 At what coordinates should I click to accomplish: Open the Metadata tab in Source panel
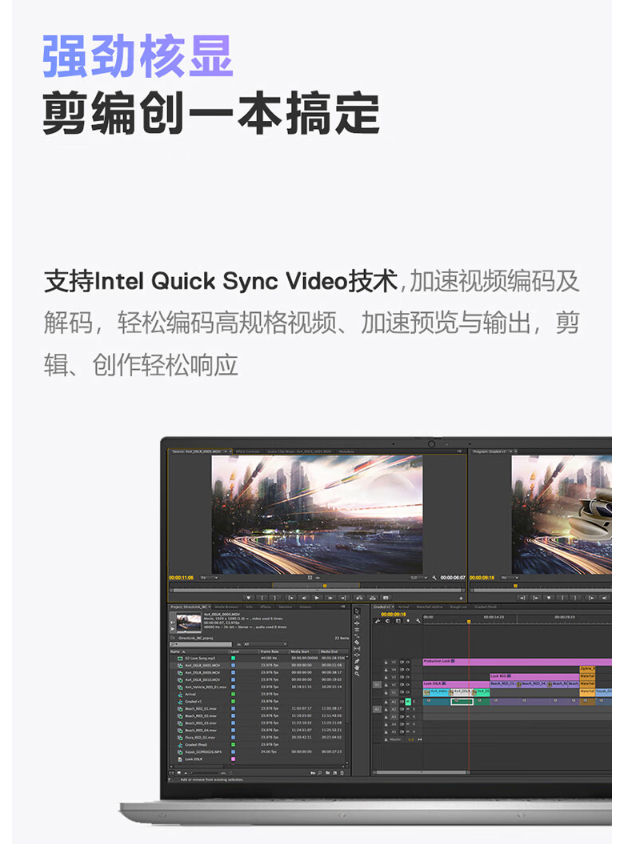click(x=346, y=452)
